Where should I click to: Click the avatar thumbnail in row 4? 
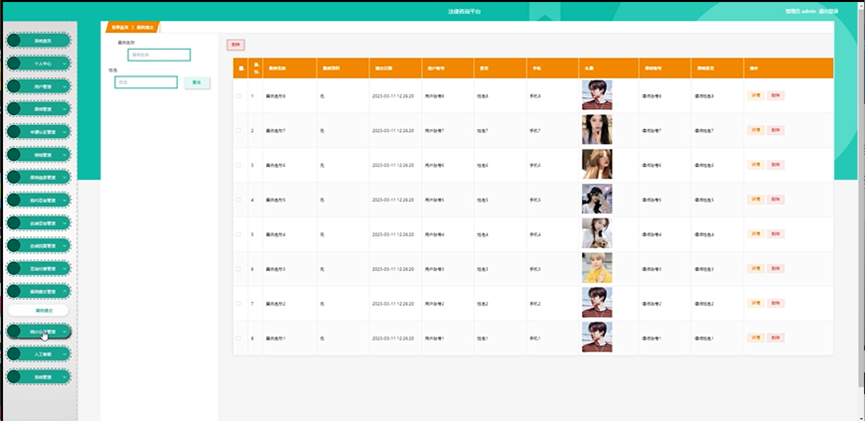click(x=597, y=199)
